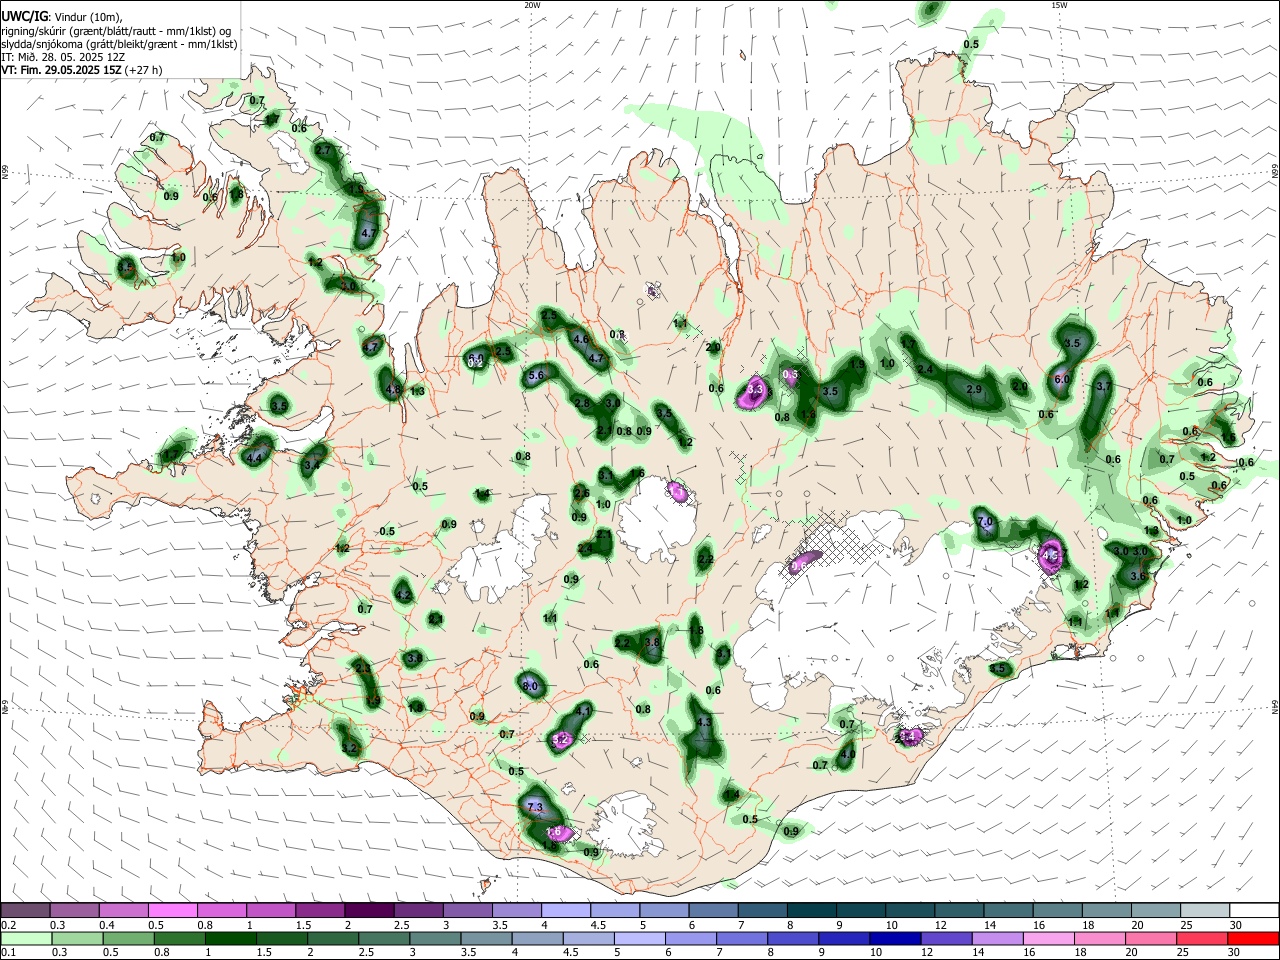Image resolution: width=1280 pixels, height=960 pixels.
Task: Click the '4.4' precipitation value on the map
Action: pos(254,458)
